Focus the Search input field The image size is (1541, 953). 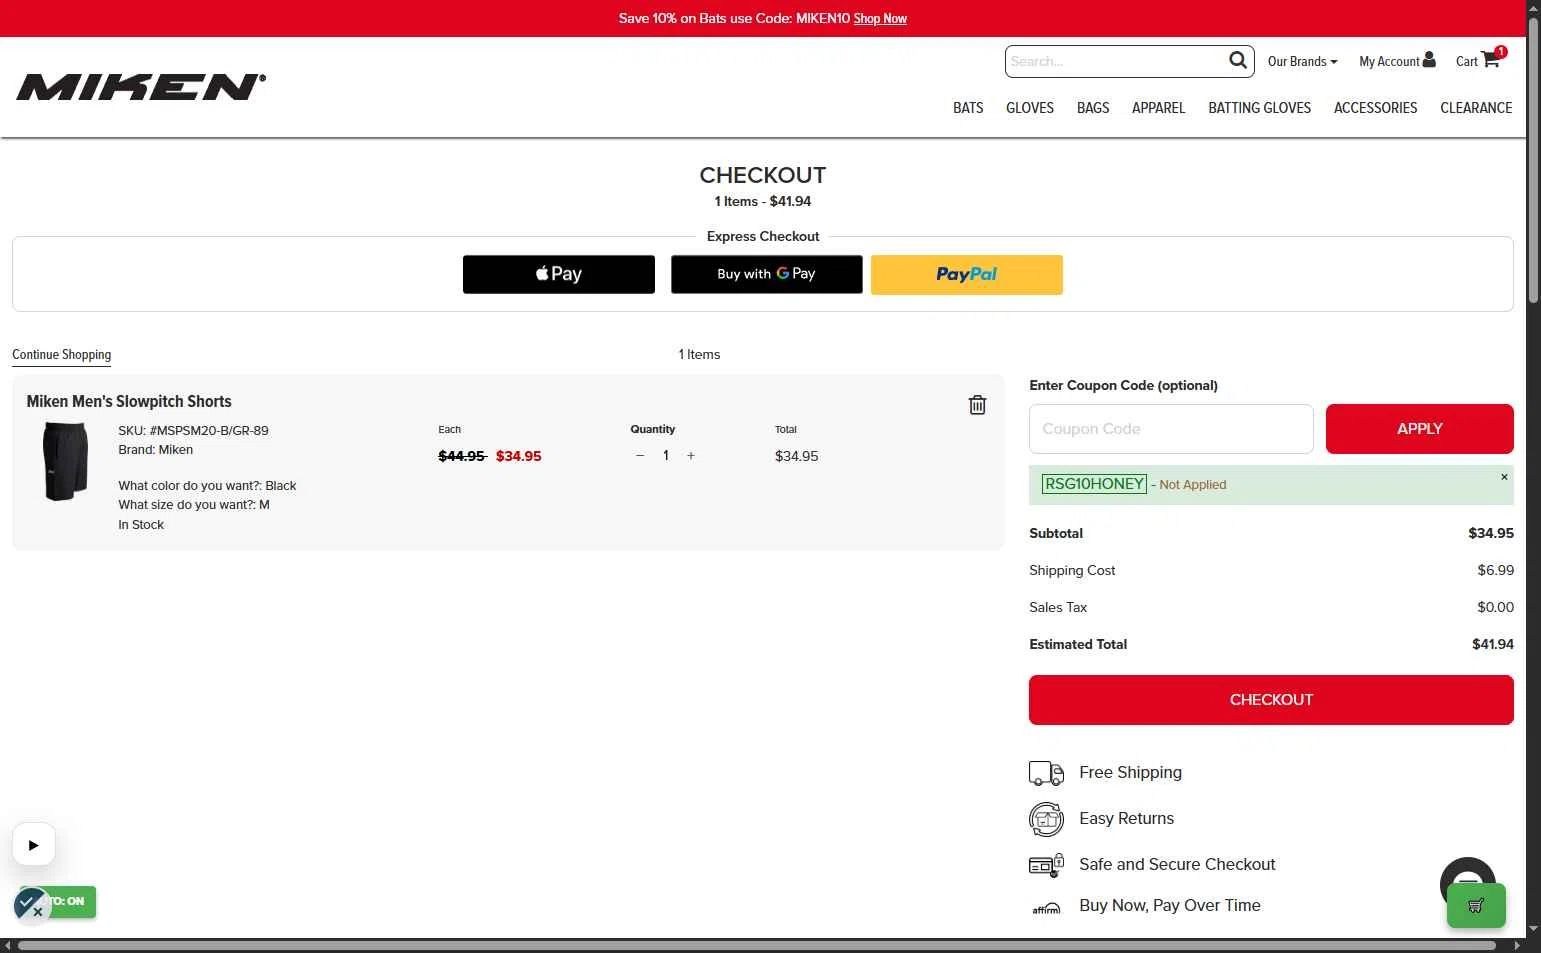1116,61
